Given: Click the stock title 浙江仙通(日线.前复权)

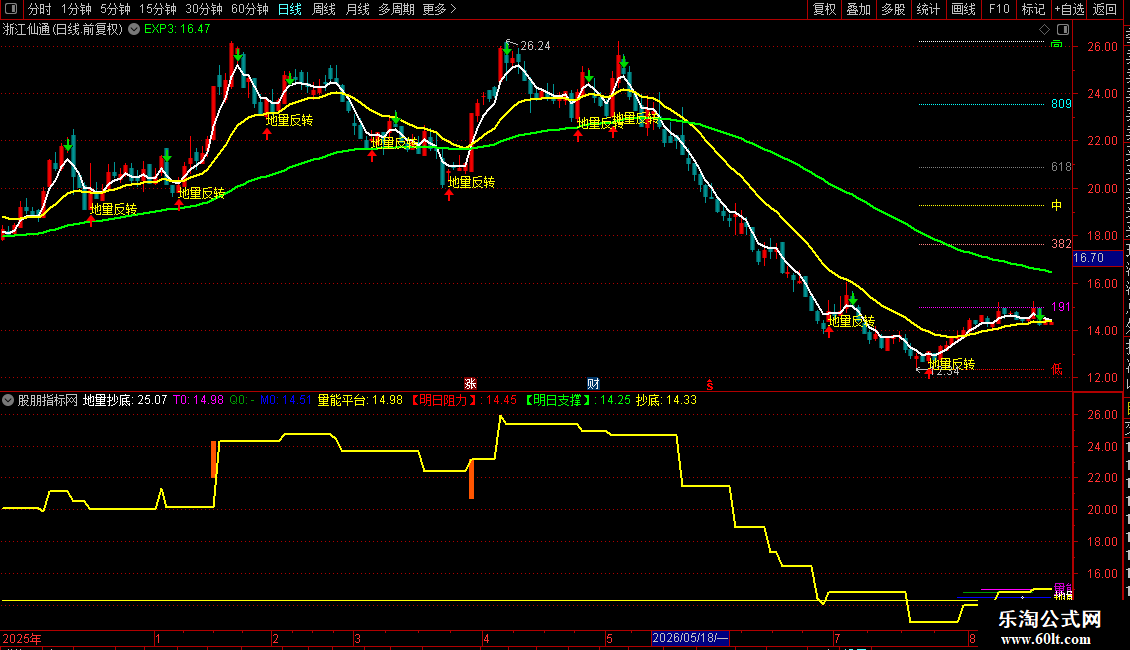Looking at the screenshot, I should point(63,30).
